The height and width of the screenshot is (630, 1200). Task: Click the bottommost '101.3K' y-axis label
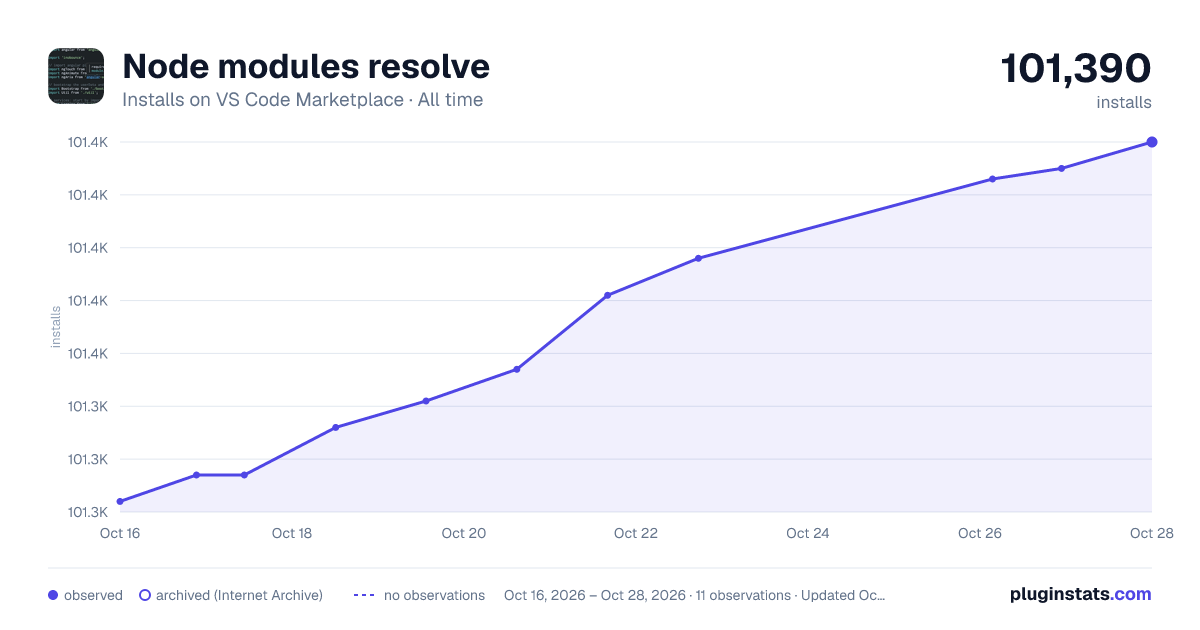click(88, 512)
